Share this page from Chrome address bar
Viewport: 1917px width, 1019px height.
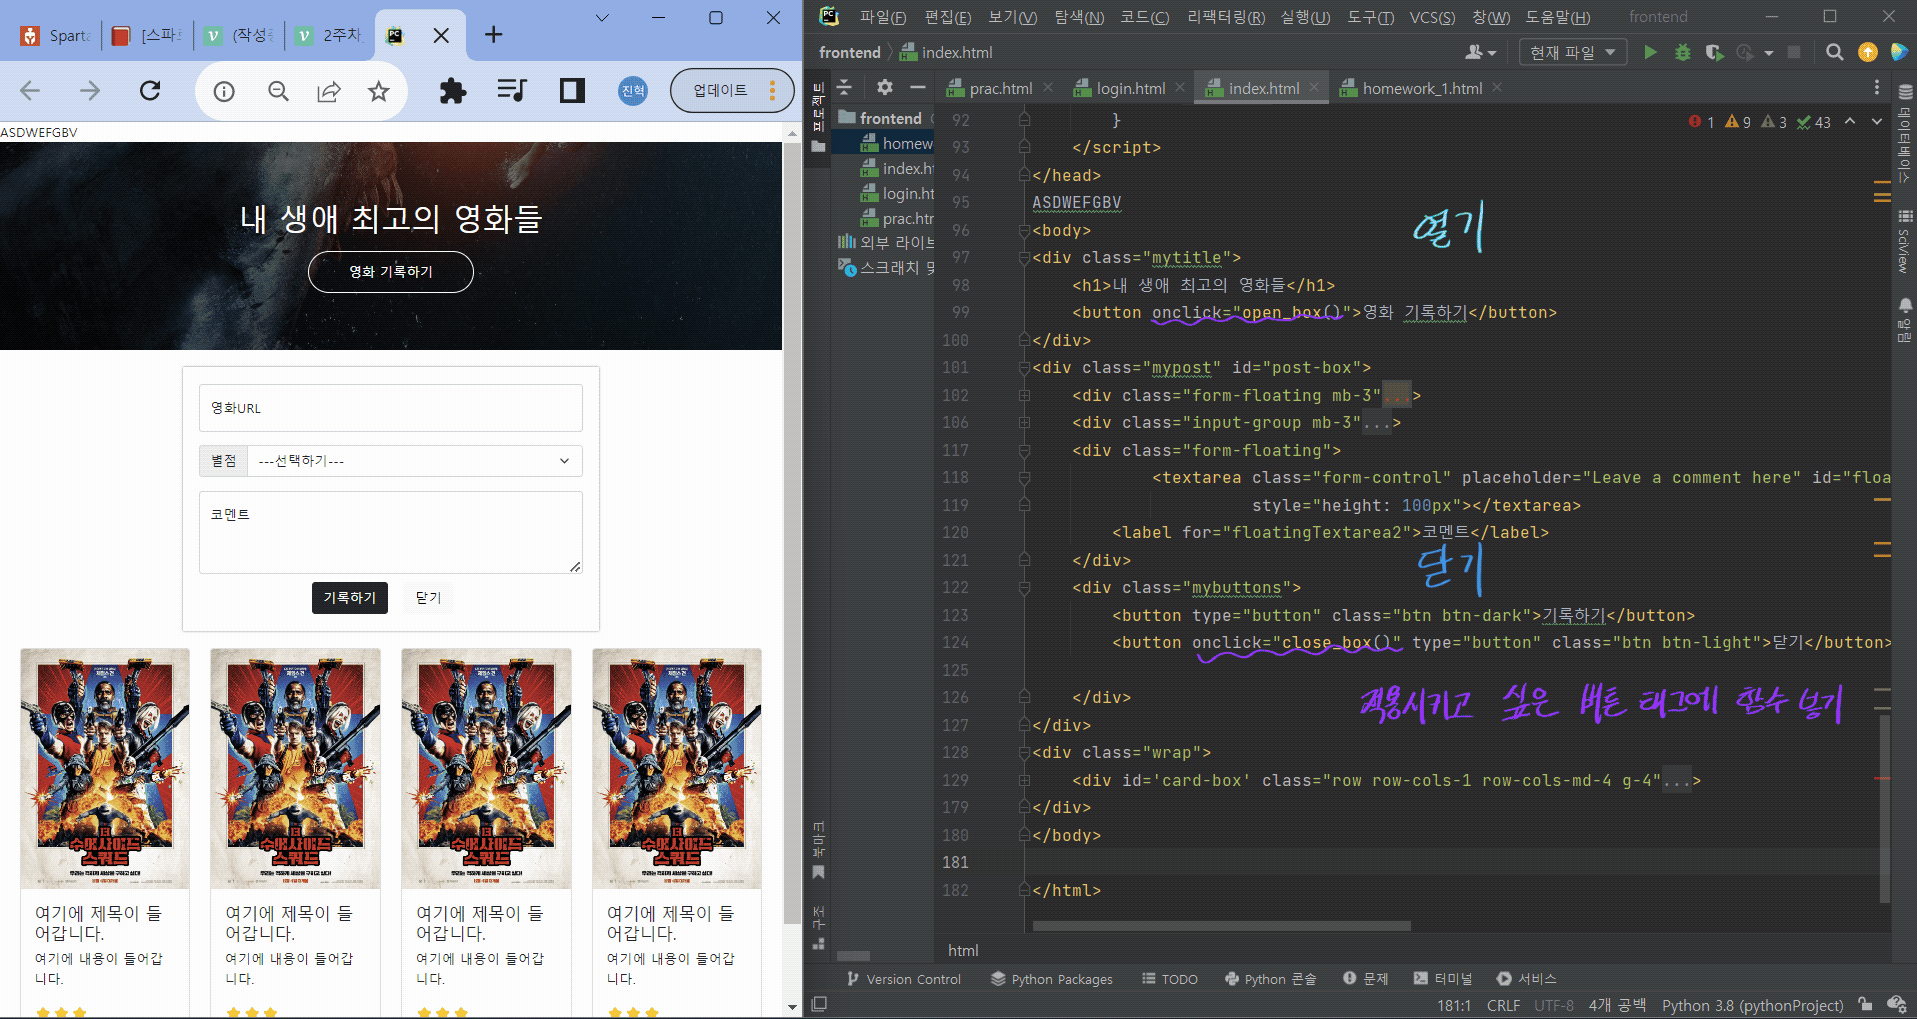(328, 92)
